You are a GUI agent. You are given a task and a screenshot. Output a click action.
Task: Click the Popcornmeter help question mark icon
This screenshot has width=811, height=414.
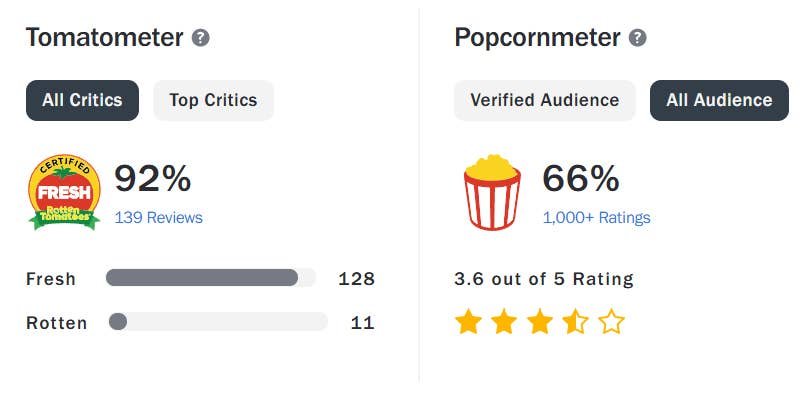pos(638,38)
